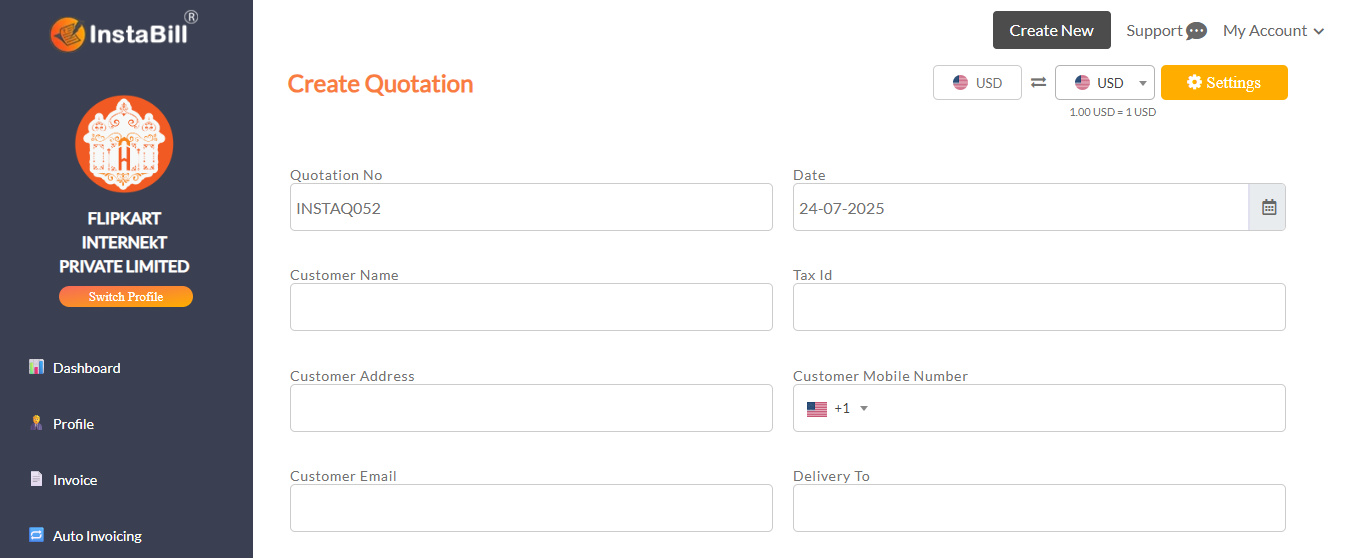Open the +1 country code selector
Screen dimensions: 1345x558
837,408
